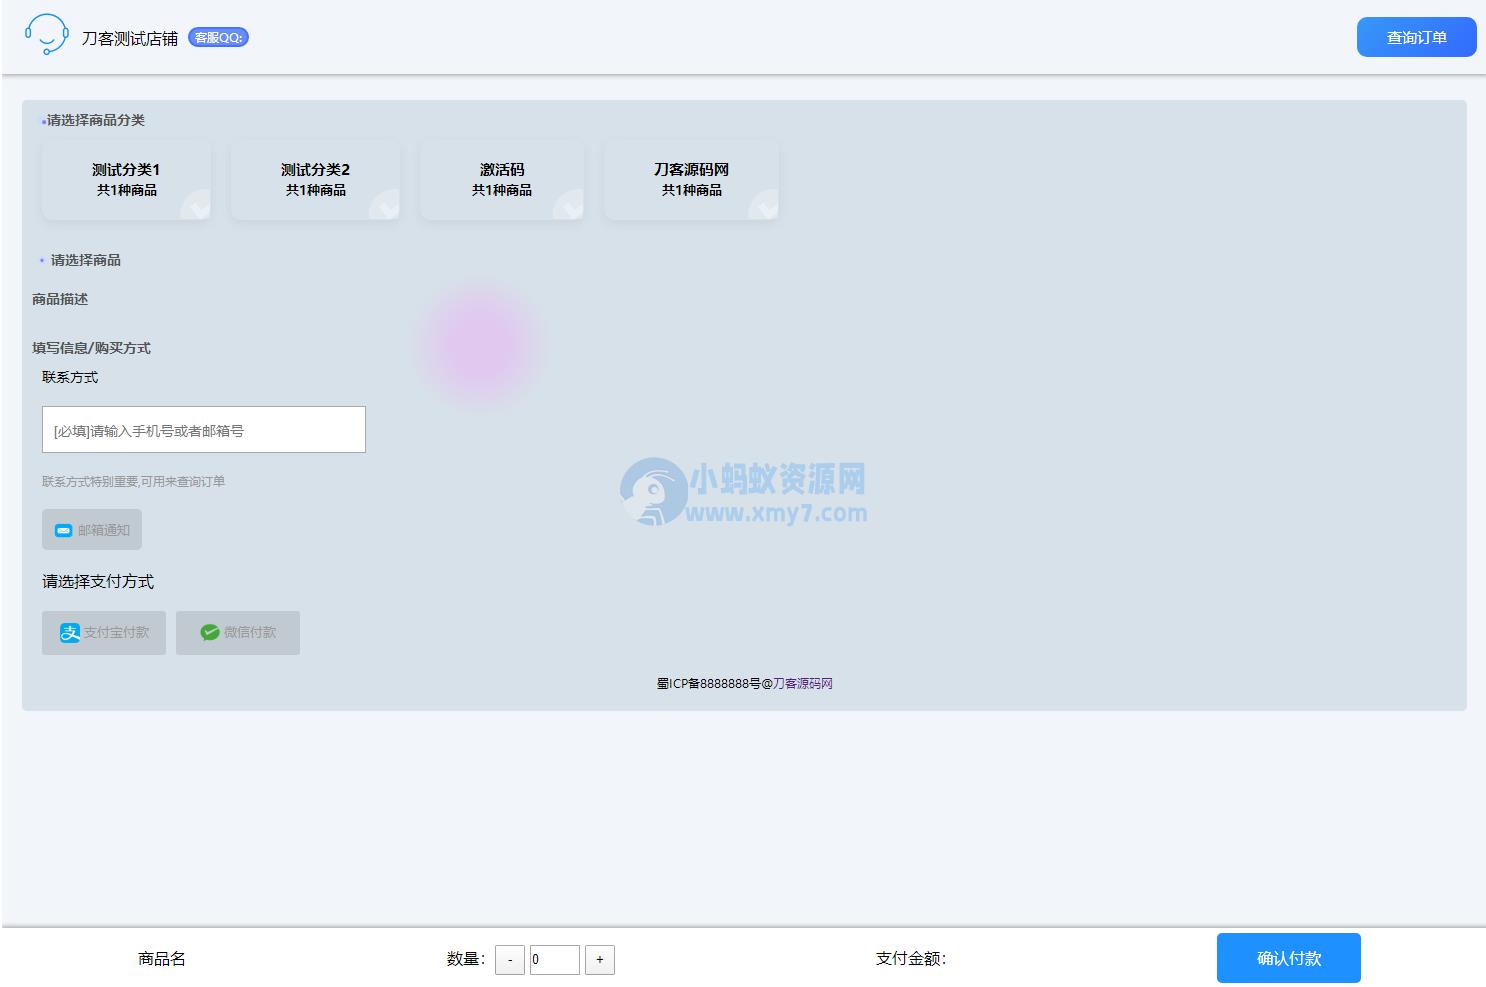Click the 请选择商品 heading
Screen dimensions: 1486x987
pos(86,260)
